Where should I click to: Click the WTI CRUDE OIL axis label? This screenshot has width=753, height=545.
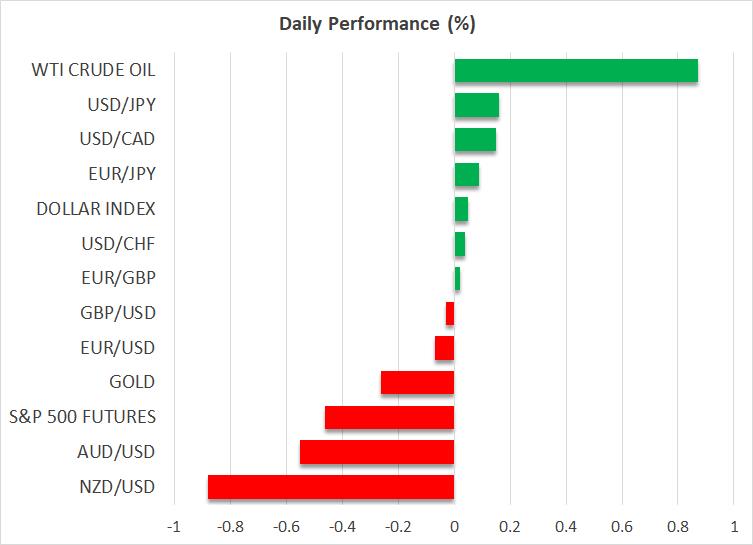pyautogui.click(x=95, y=71)
